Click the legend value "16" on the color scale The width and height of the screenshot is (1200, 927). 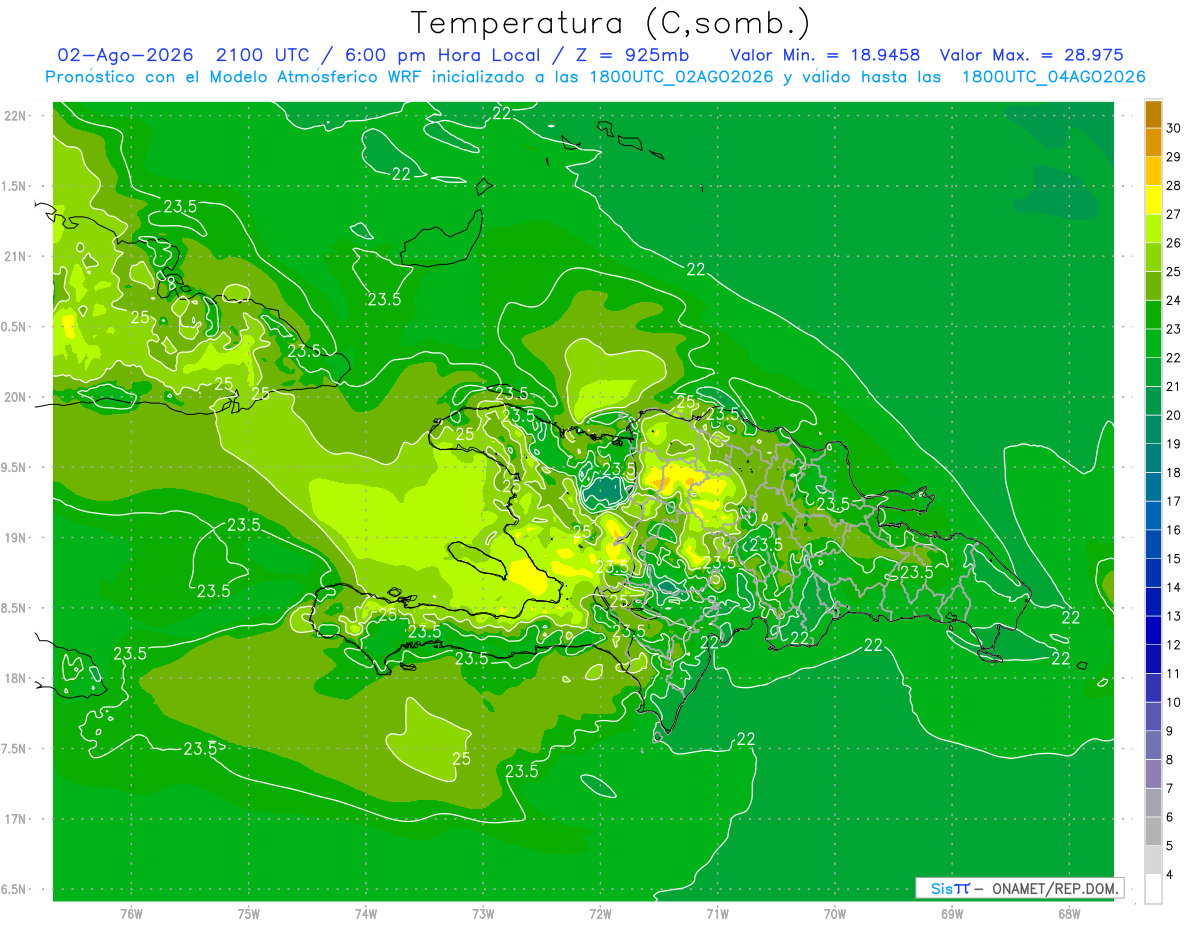coord(1174,530)
